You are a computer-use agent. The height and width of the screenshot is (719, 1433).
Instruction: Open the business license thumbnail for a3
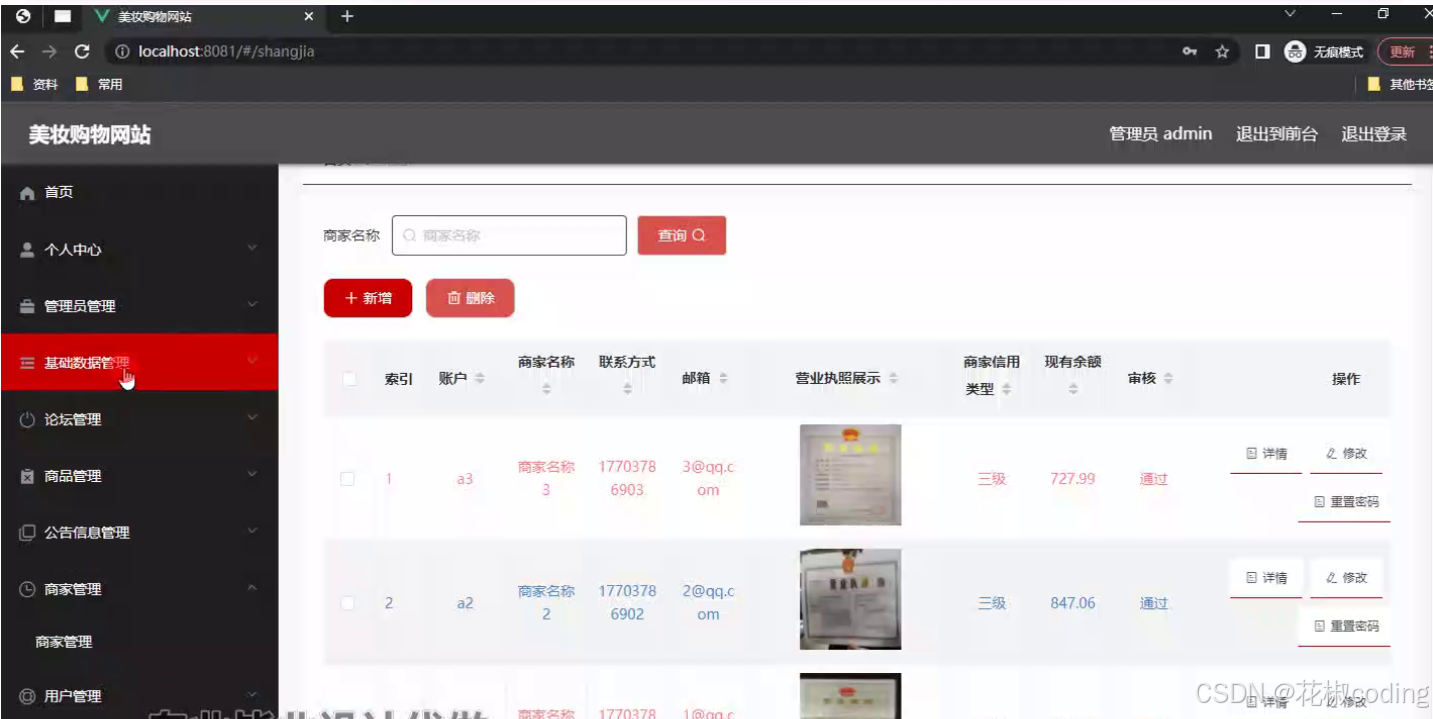[x=850, y=475]
